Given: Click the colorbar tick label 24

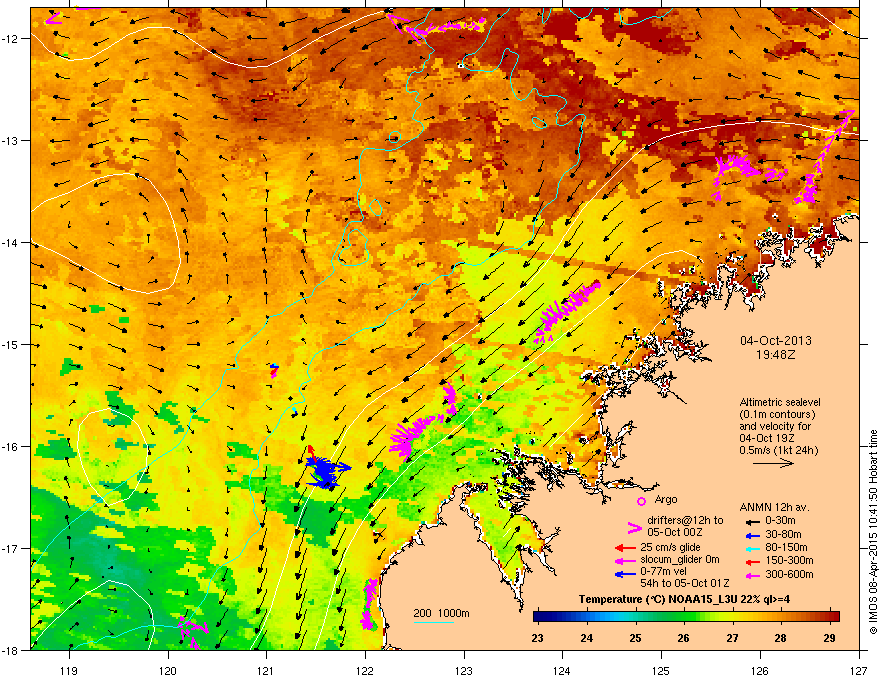Looking at the screenshot, I should click(586, 638).
